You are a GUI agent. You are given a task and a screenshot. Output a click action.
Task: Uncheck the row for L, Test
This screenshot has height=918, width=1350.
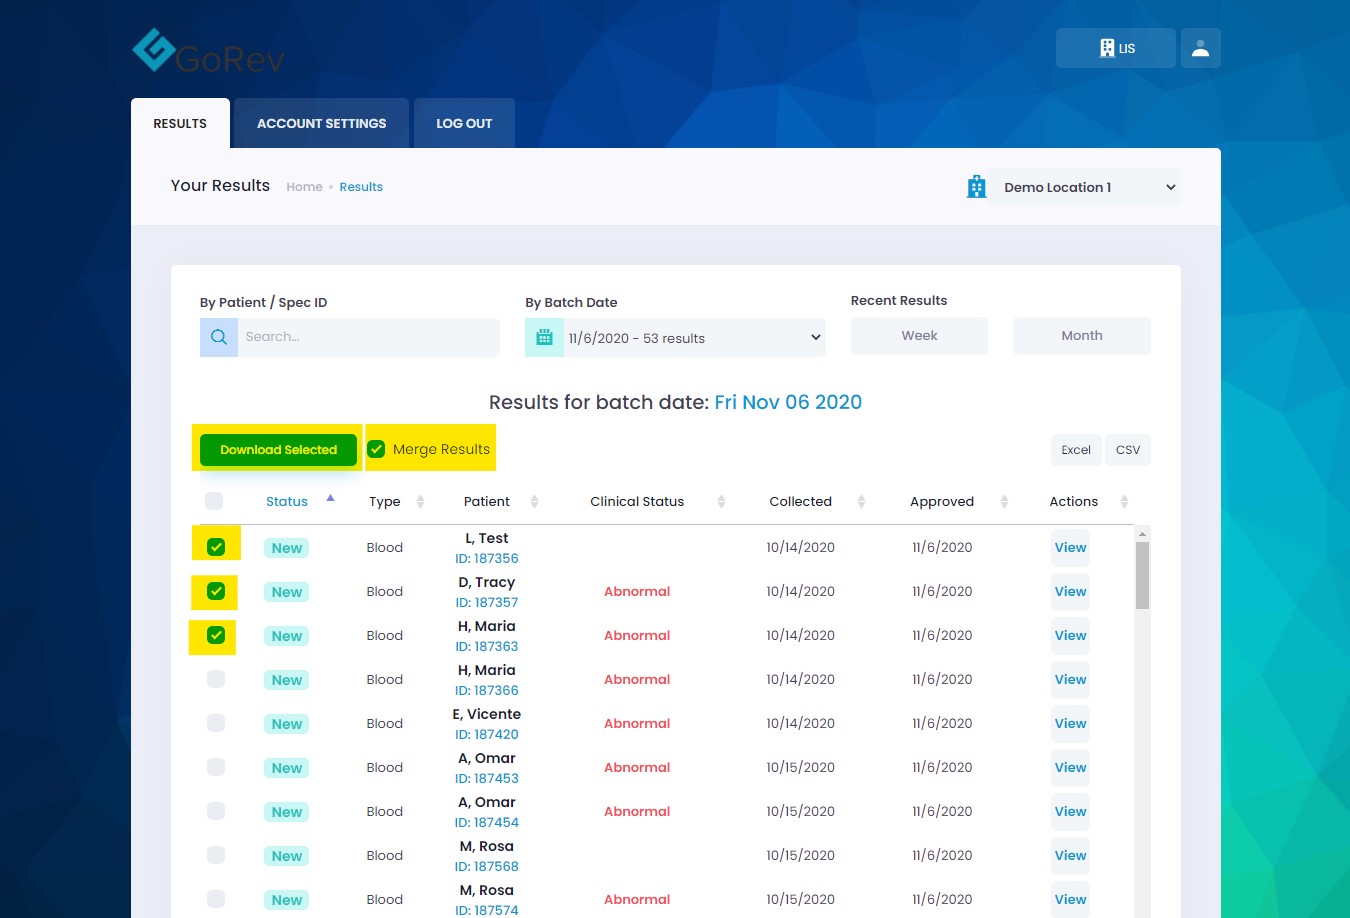pyautogui.click(x=216, y=547)
